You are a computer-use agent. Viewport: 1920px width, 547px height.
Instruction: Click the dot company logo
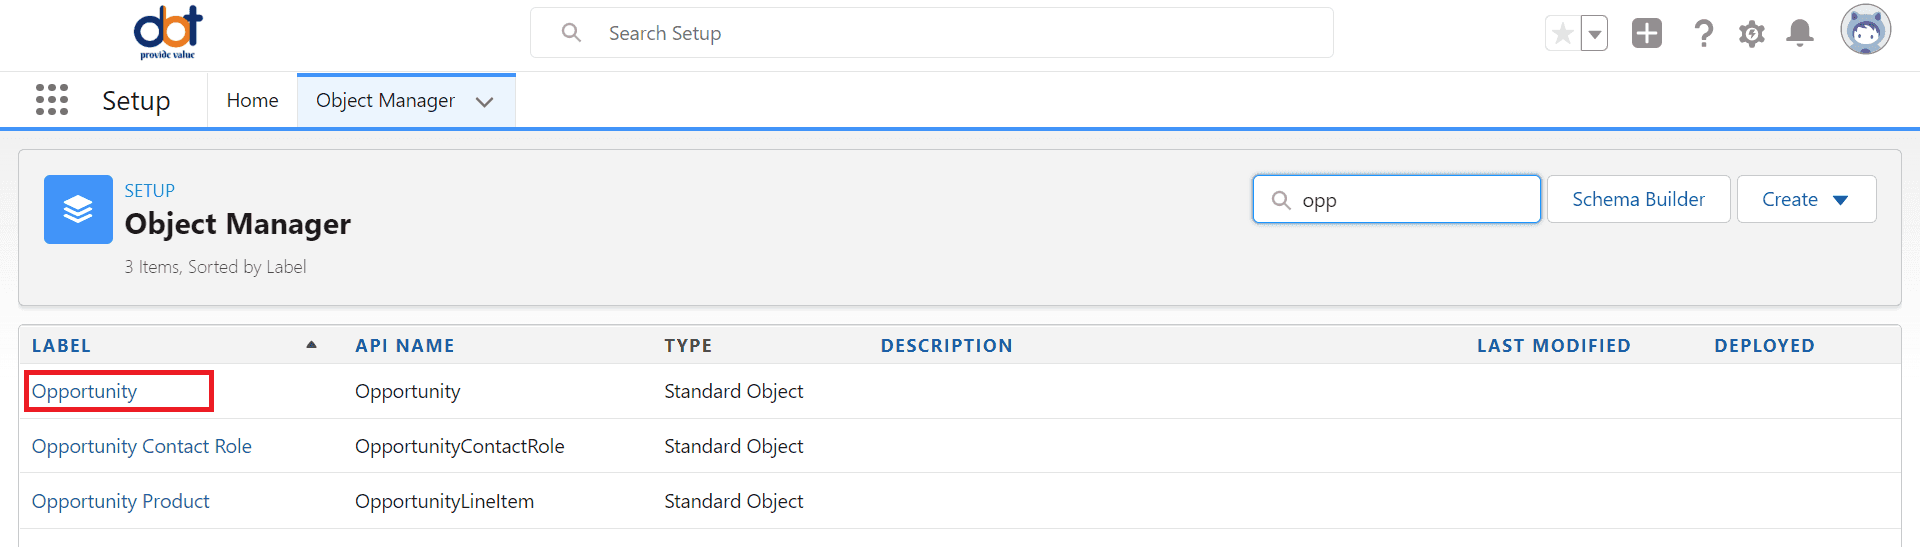[168, 32]
